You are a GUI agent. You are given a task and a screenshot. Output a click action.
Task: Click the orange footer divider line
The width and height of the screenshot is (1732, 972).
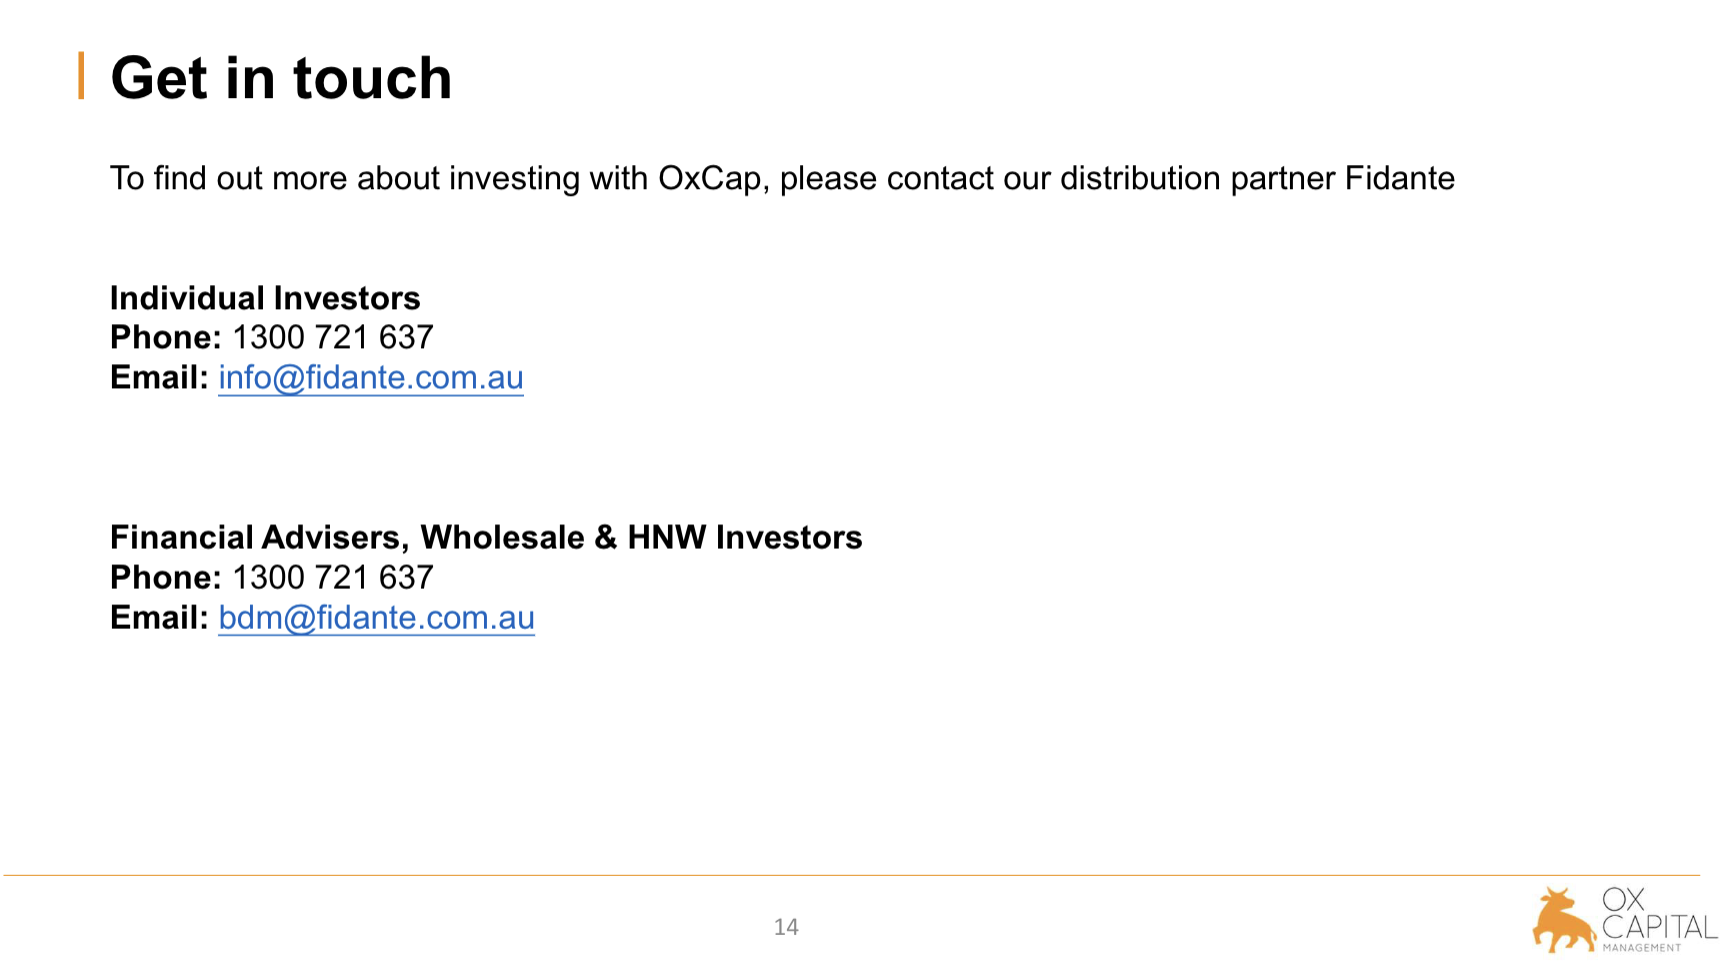850,876
